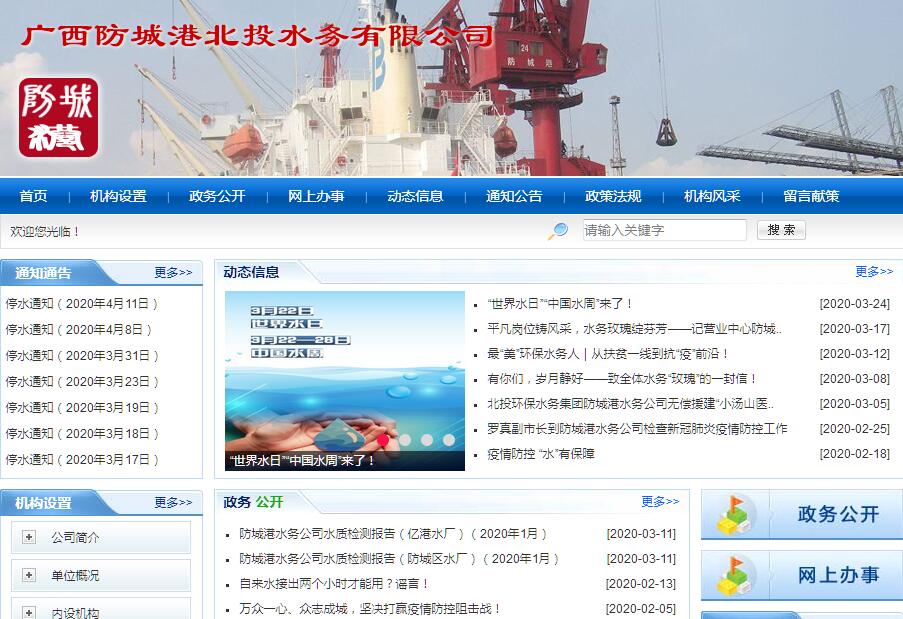Select 网上办事 navigation item
The width and height of the screenshot is (903, 619).
point(316,196)
